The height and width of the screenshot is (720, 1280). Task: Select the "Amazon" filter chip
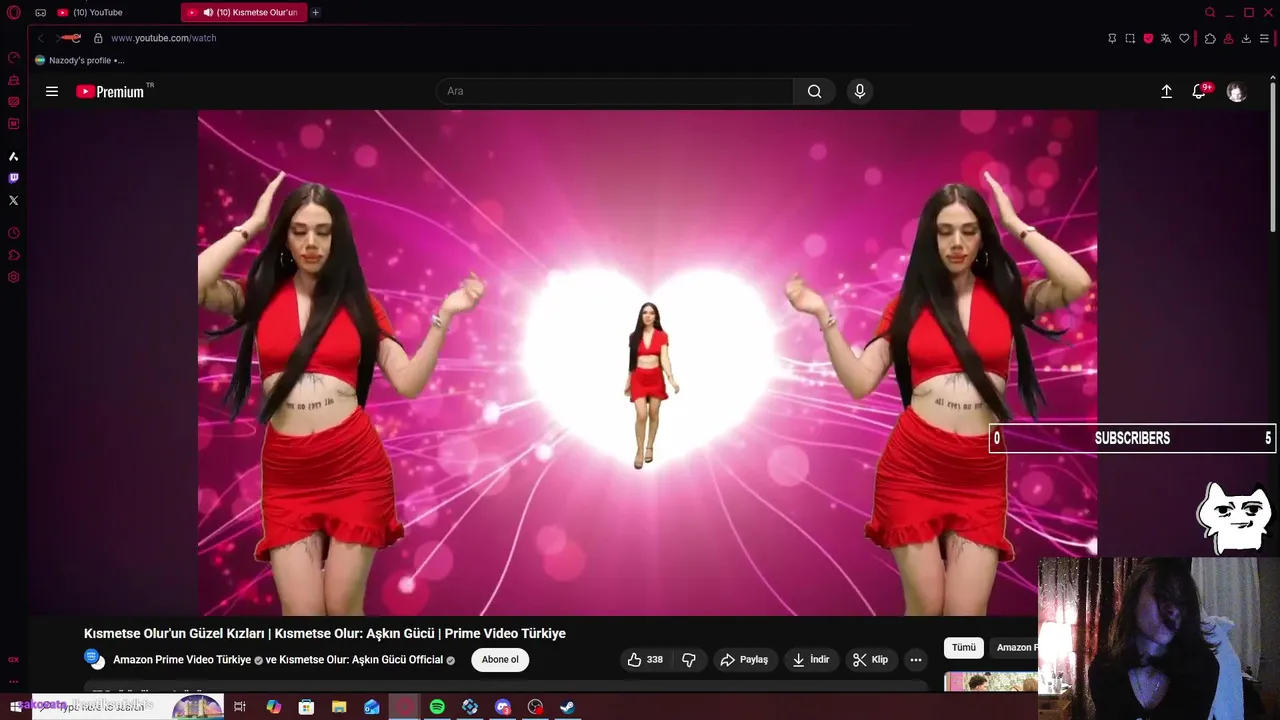1014,648
